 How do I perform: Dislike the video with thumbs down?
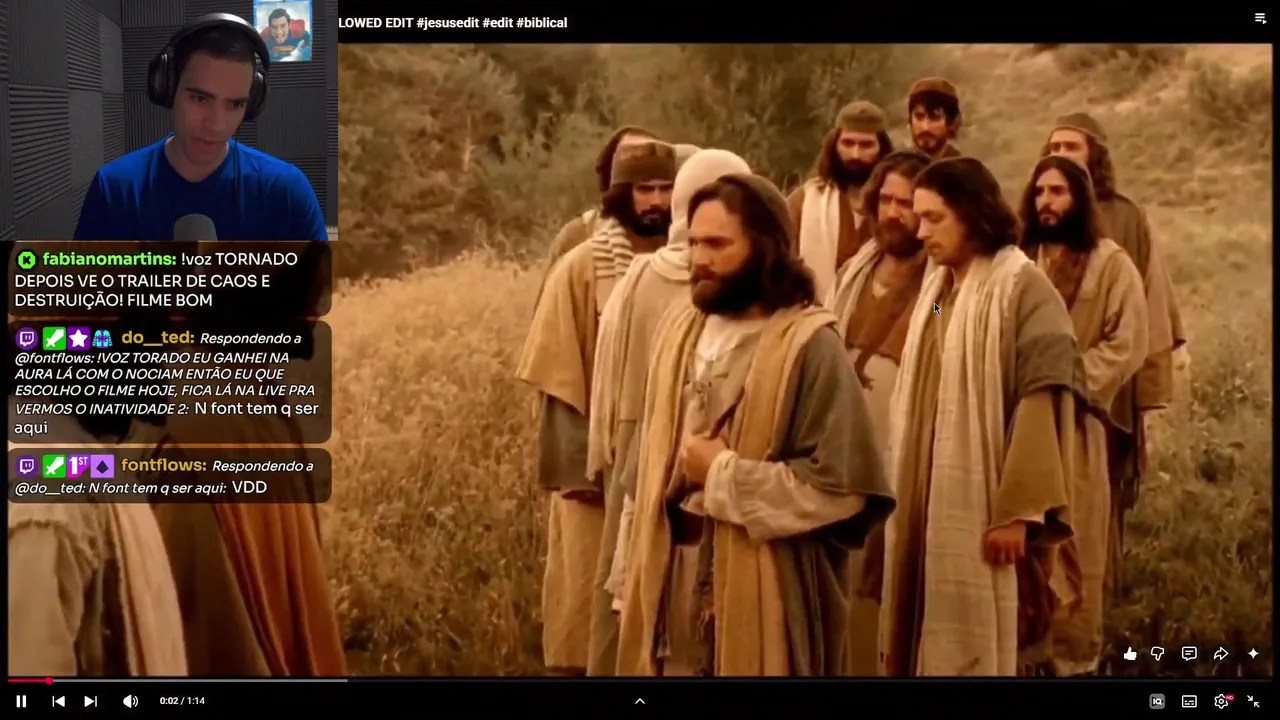pyautogui.click(x=1158, y=654)
